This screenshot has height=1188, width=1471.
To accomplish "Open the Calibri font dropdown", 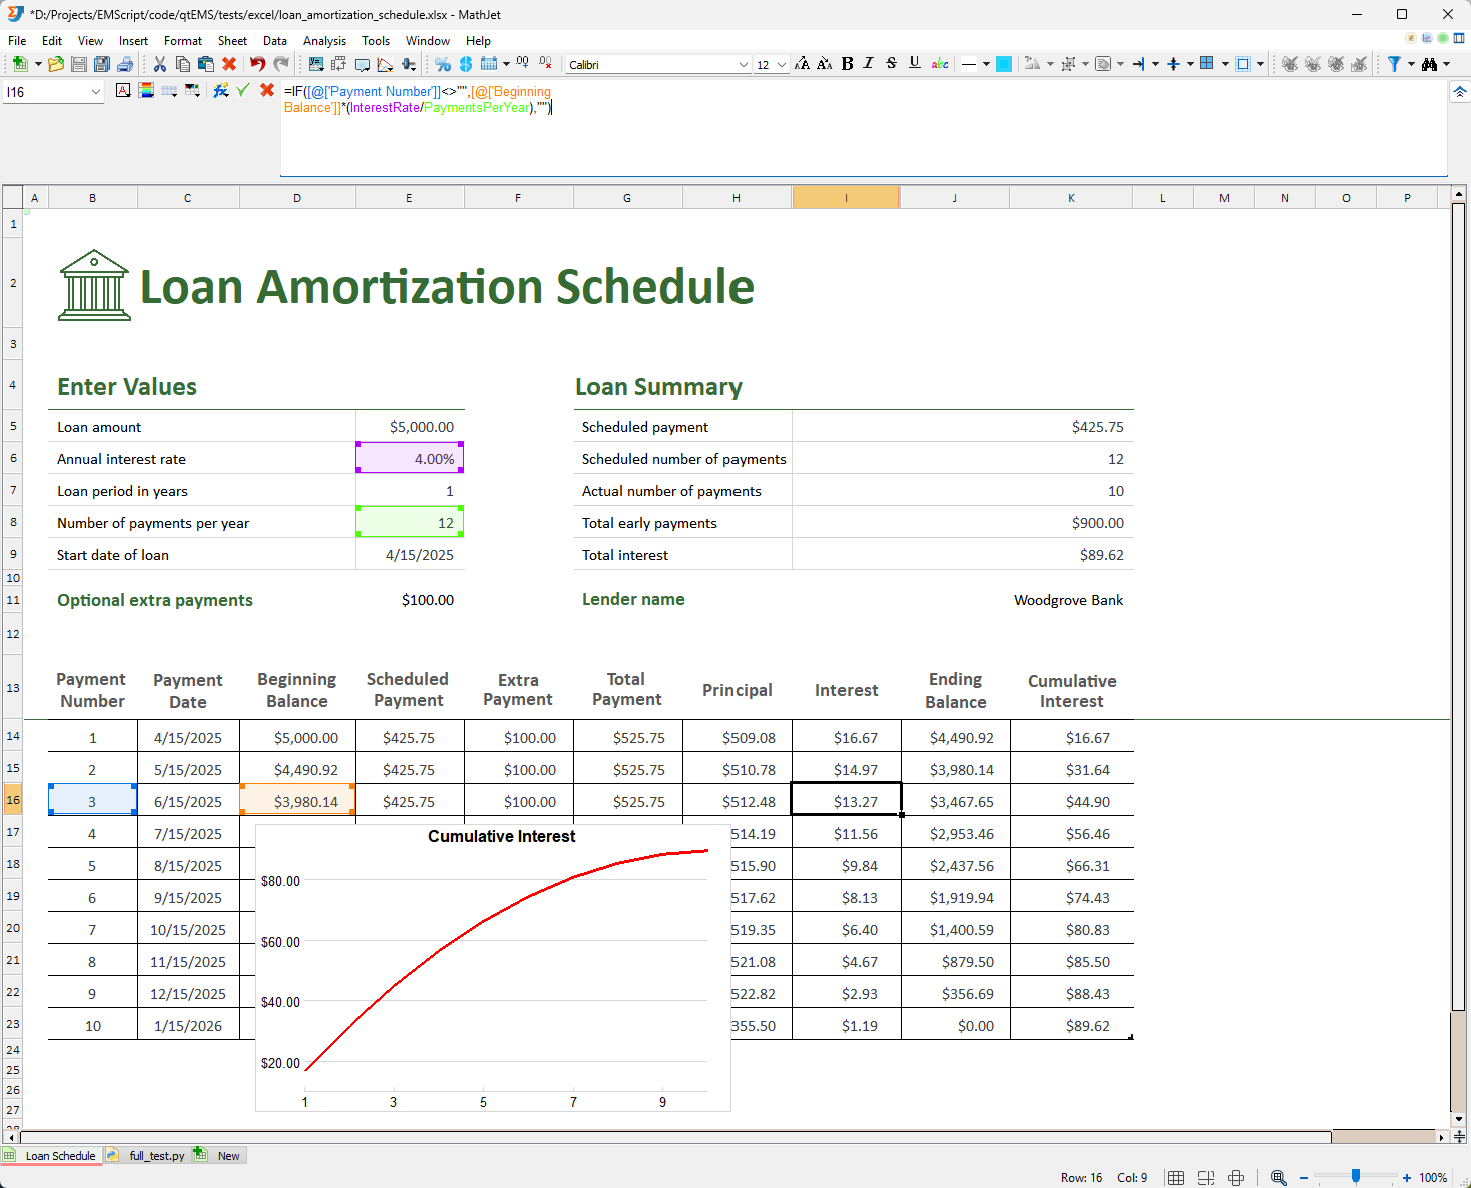I will 743,65.
